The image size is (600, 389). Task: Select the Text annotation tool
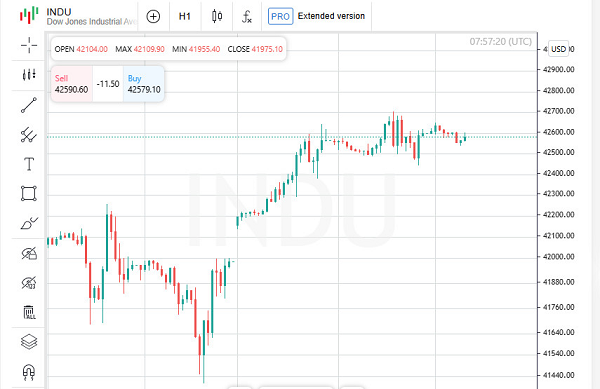(29, 164)
